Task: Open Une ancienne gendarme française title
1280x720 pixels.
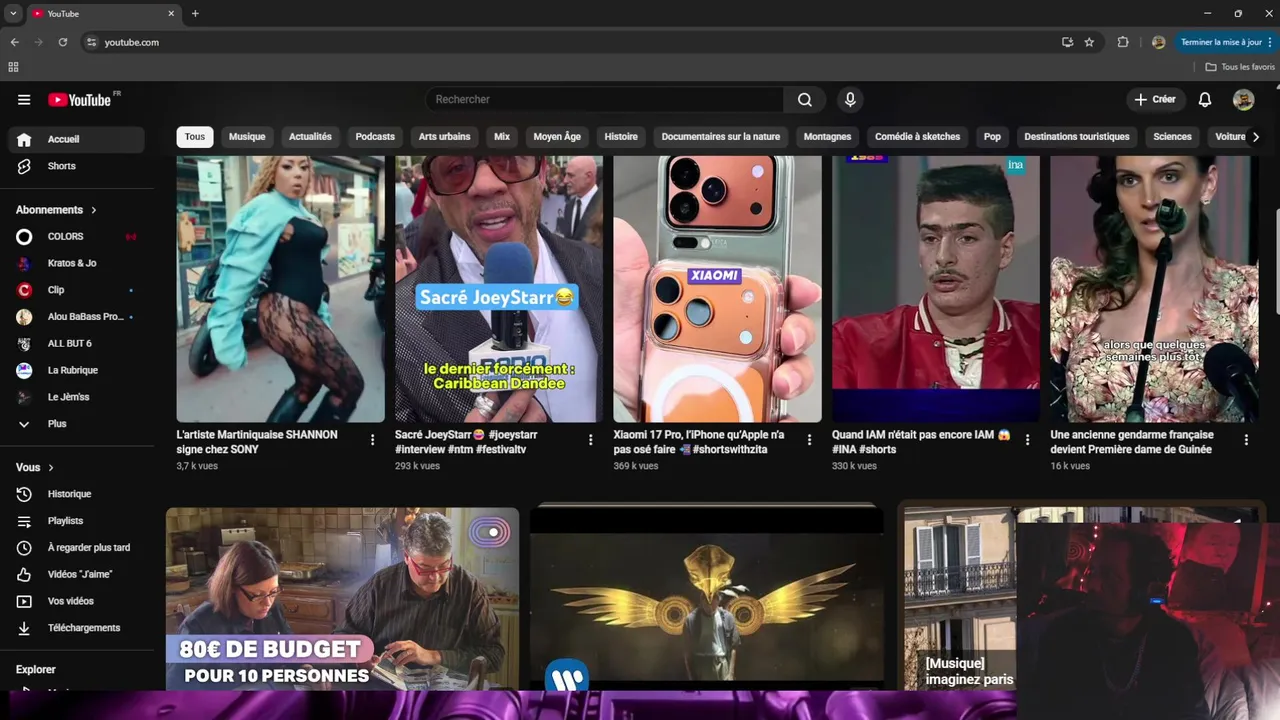Action: 1132,442
